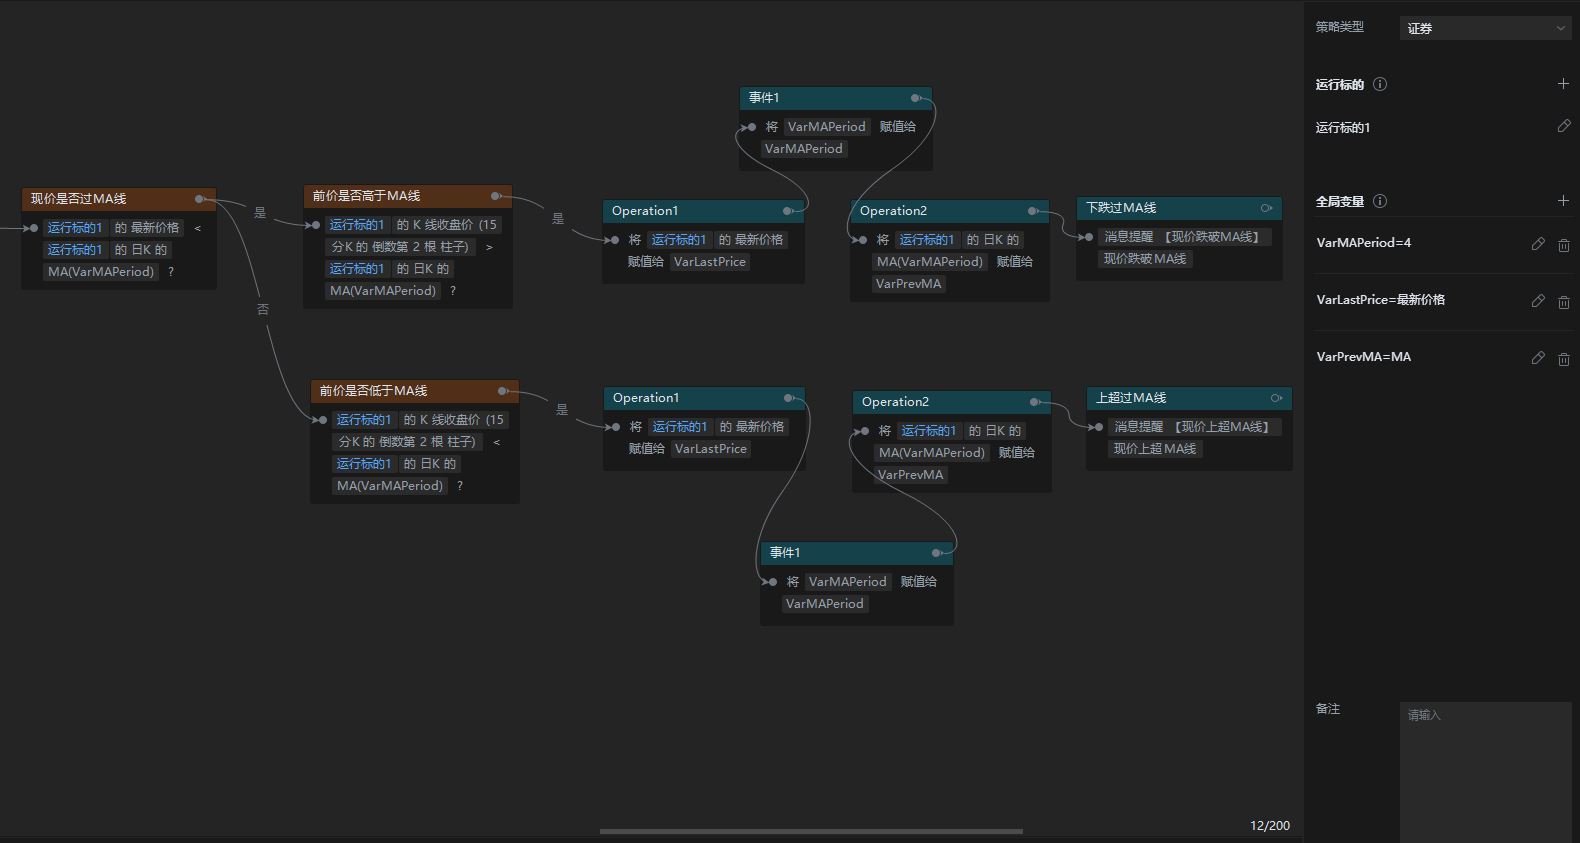The width and height of the screenshot is (1580, 843).
Task: Show info tooltip next to 全局变量
Action: point(1380,201)
